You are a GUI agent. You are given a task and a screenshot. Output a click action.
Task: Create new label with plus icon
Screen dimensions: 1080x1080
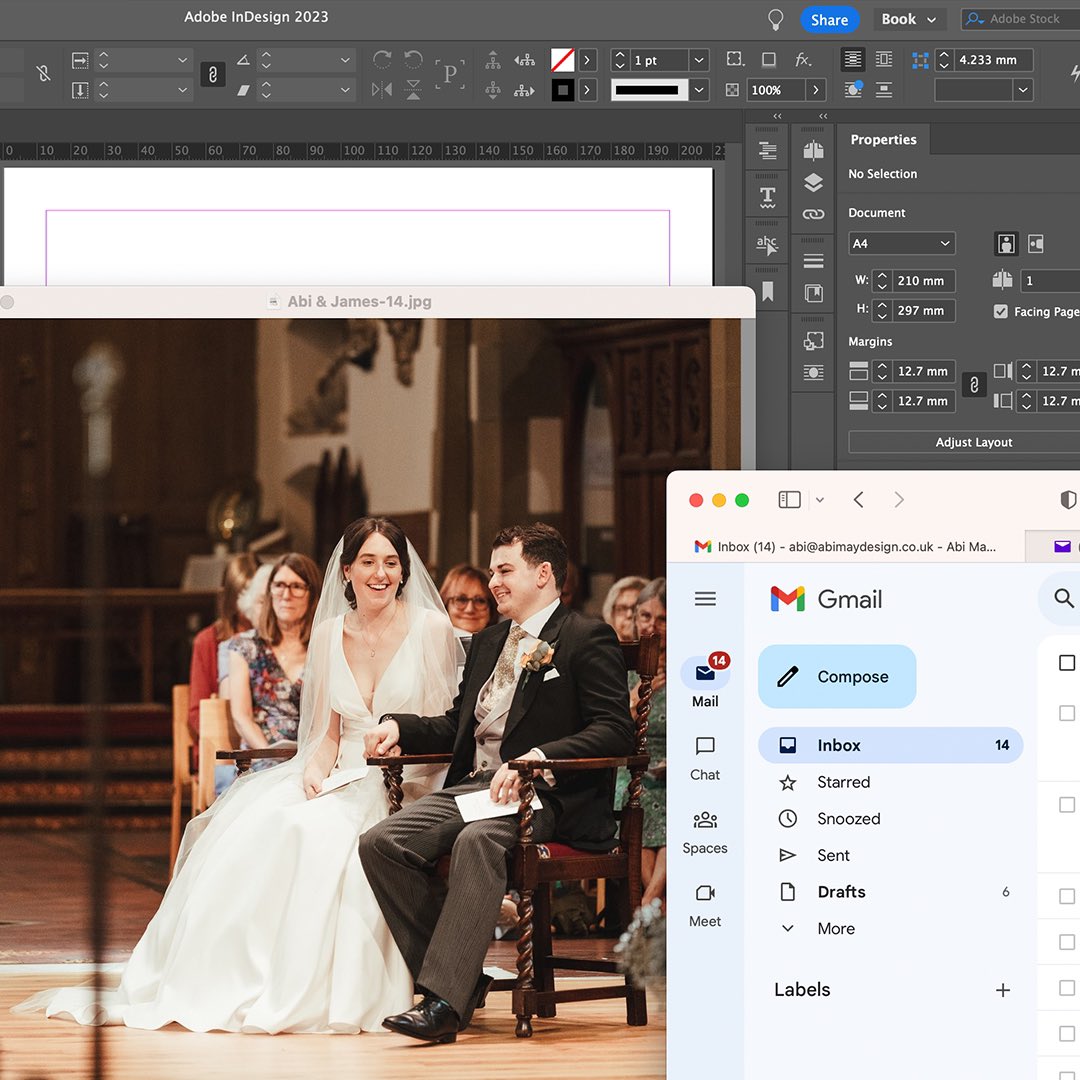[1003, 990]
